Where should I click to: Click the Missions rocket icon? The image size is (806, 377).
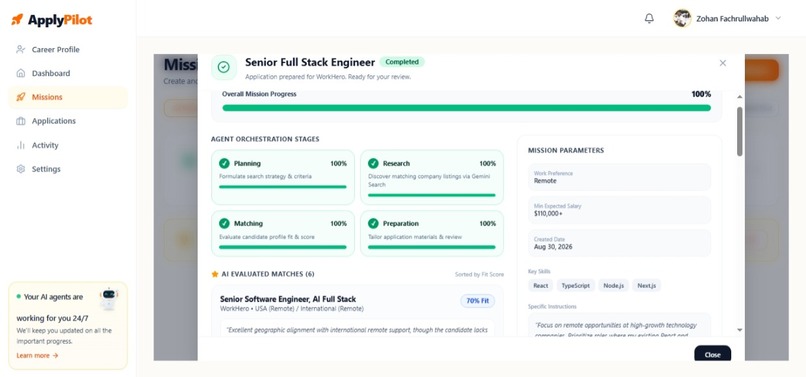[21, 97]
